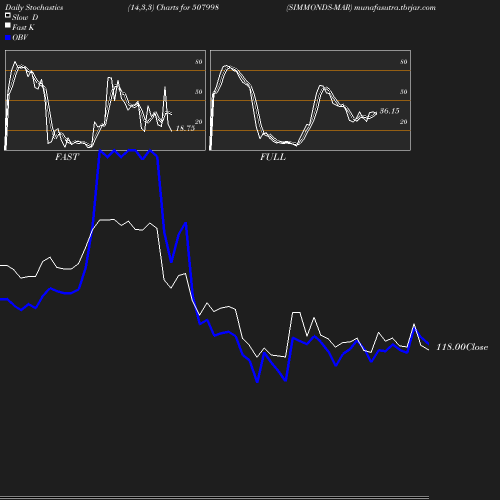Screen dimensions: 500x500
Task: Click the 80 level label in FAST chart
Action: point(199,62)
